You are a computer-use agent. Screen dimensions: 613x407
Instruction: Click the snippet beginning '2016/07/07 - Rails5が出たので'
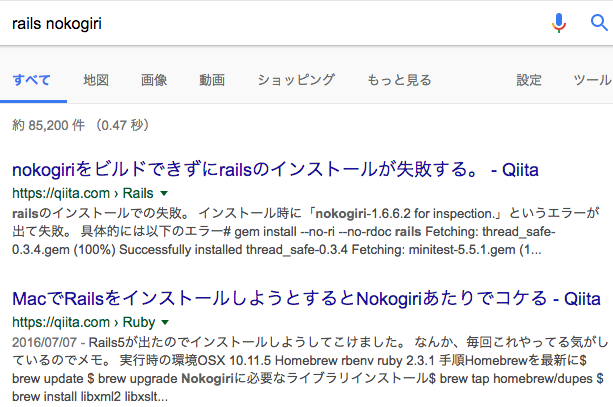(x=310, y=369)
